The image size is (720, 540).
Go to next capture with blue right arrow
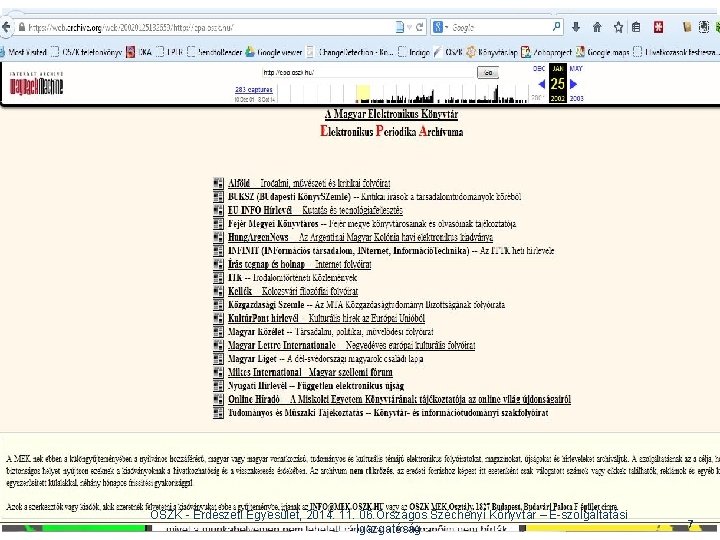click(x=574, y=84)
